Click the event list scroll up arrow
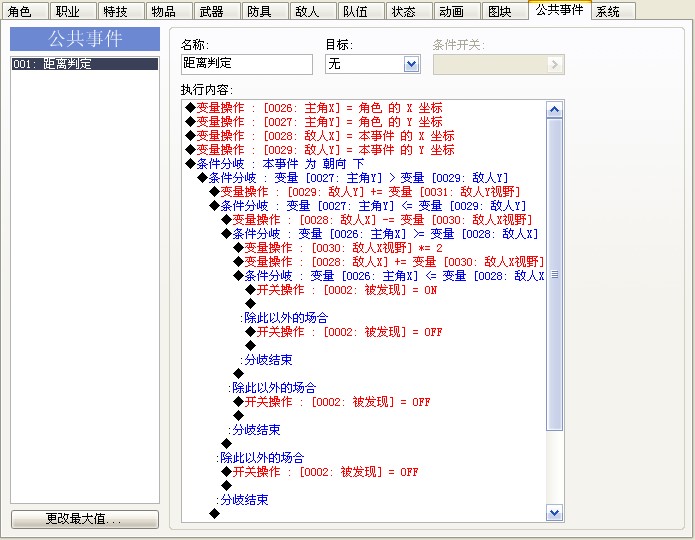The height and width of the screenshot is (540, 695). (554, 110)
